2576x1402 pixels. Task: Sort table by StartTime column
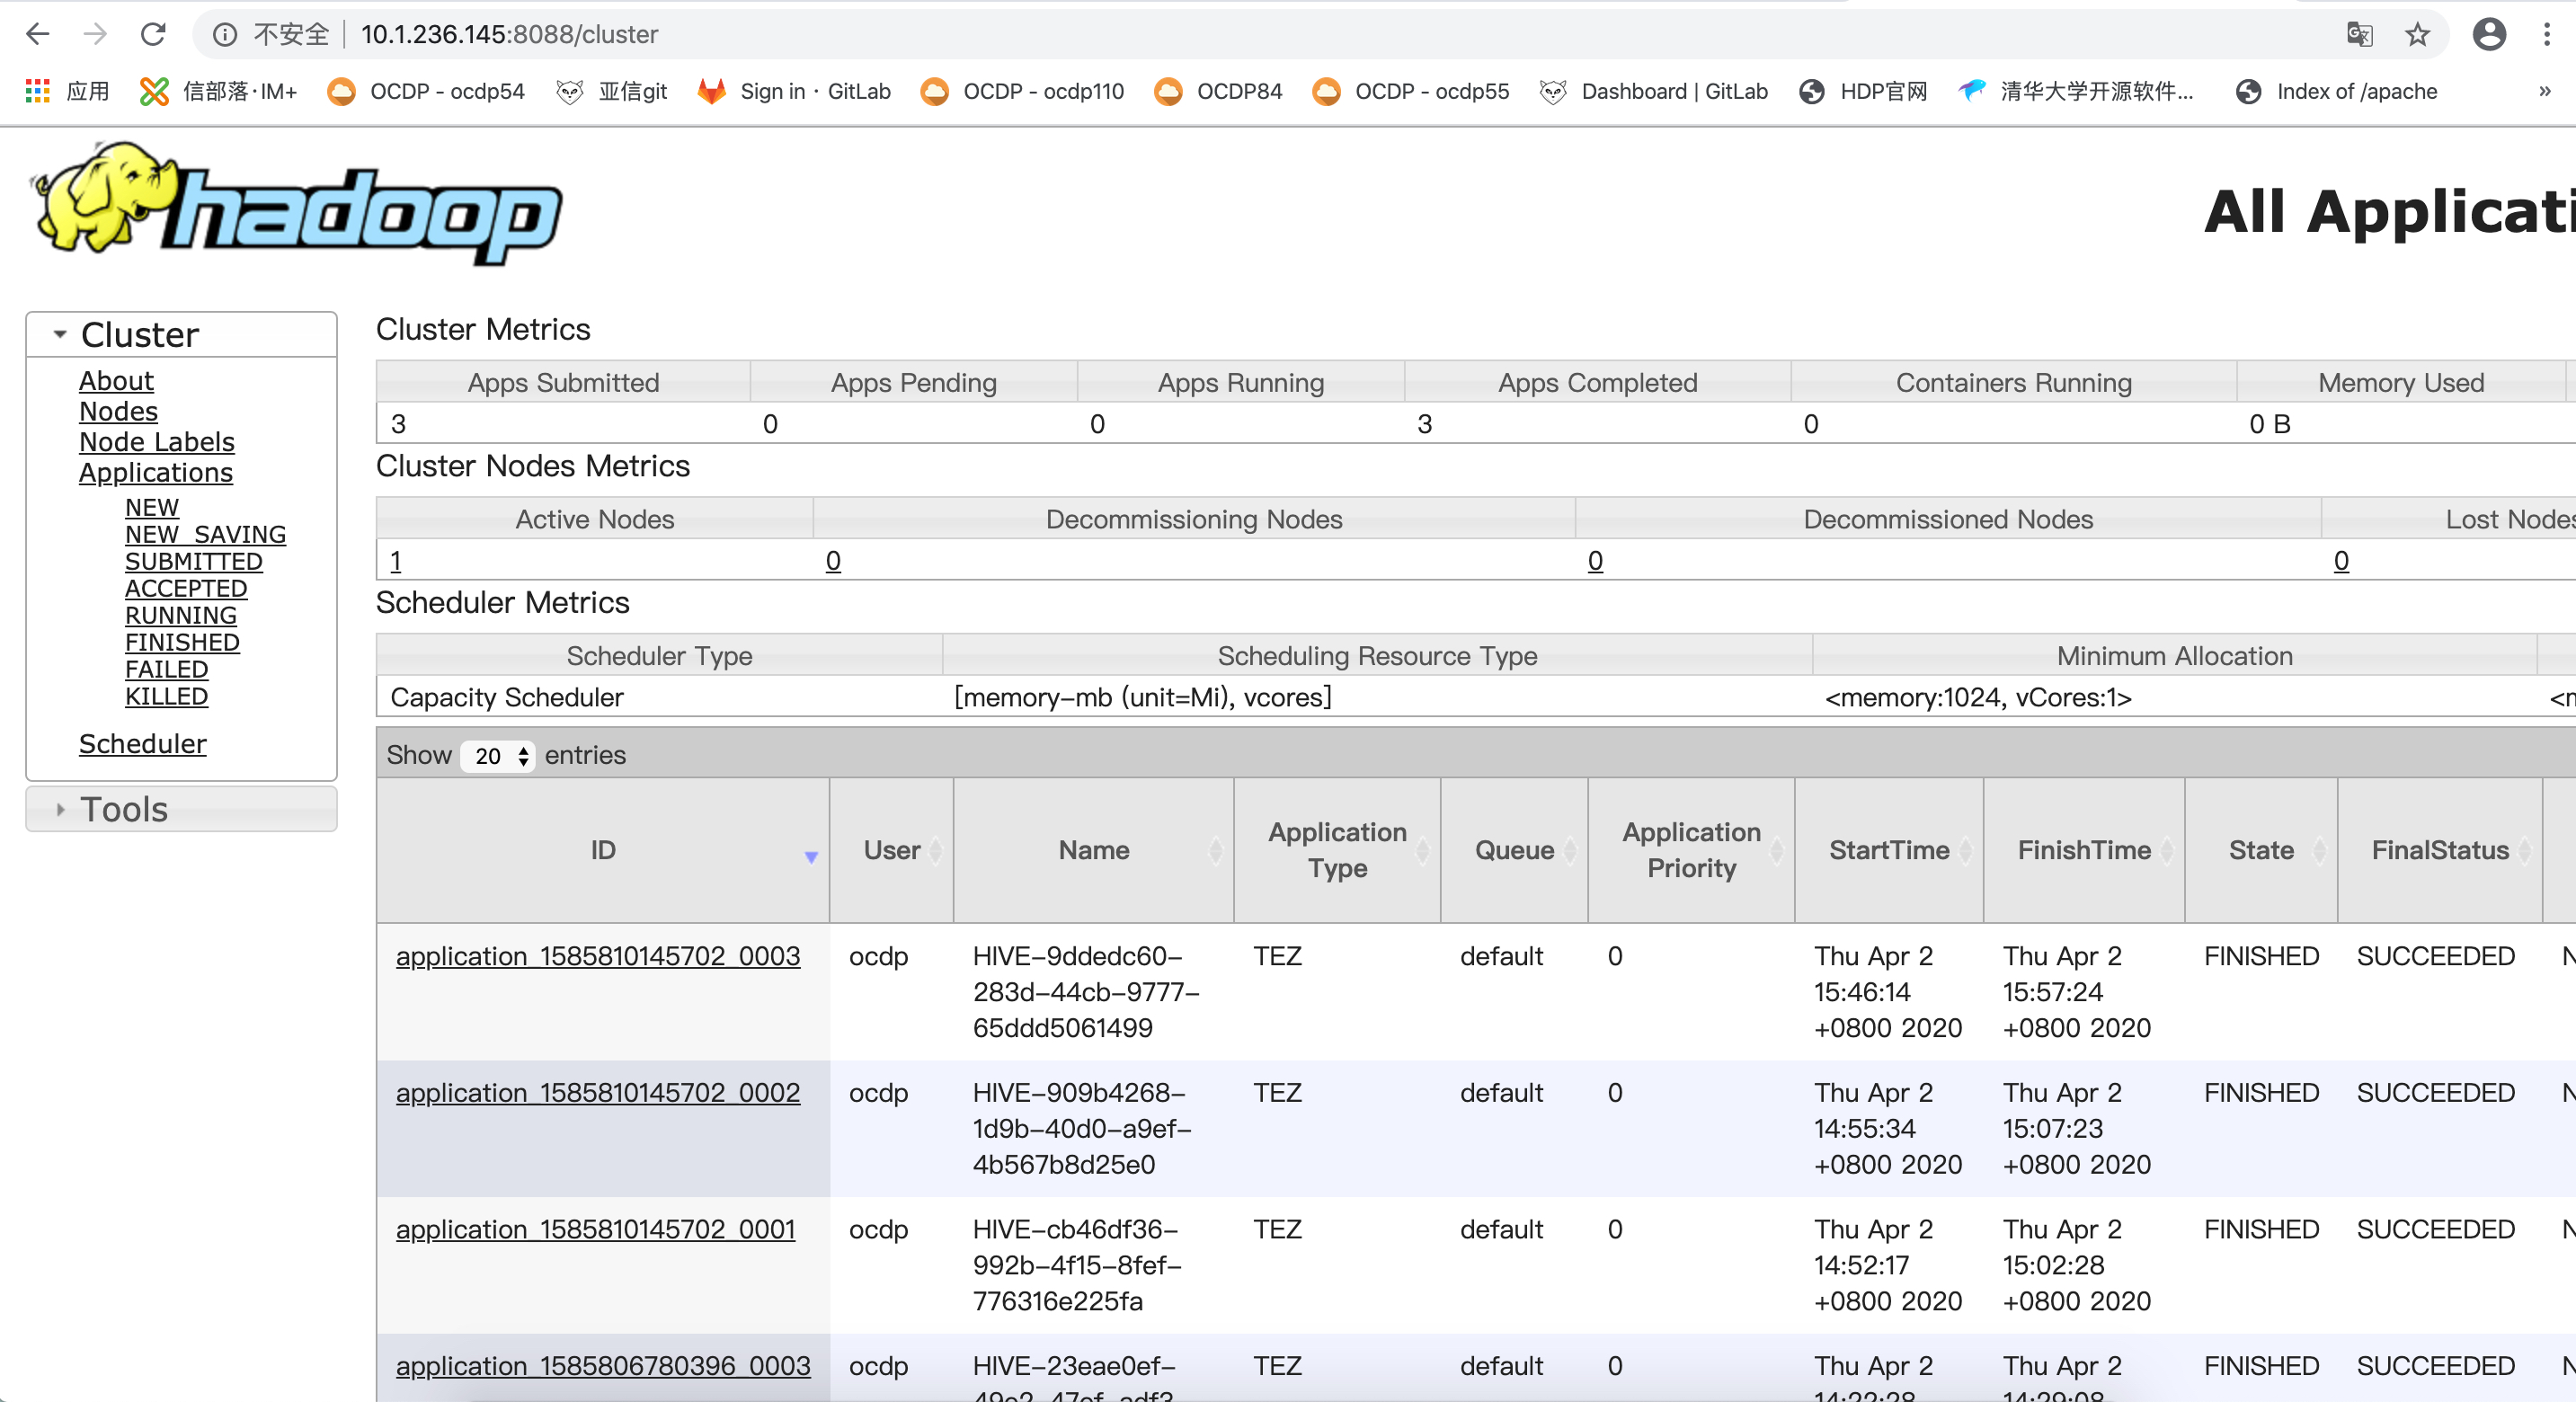point(1889,850)
